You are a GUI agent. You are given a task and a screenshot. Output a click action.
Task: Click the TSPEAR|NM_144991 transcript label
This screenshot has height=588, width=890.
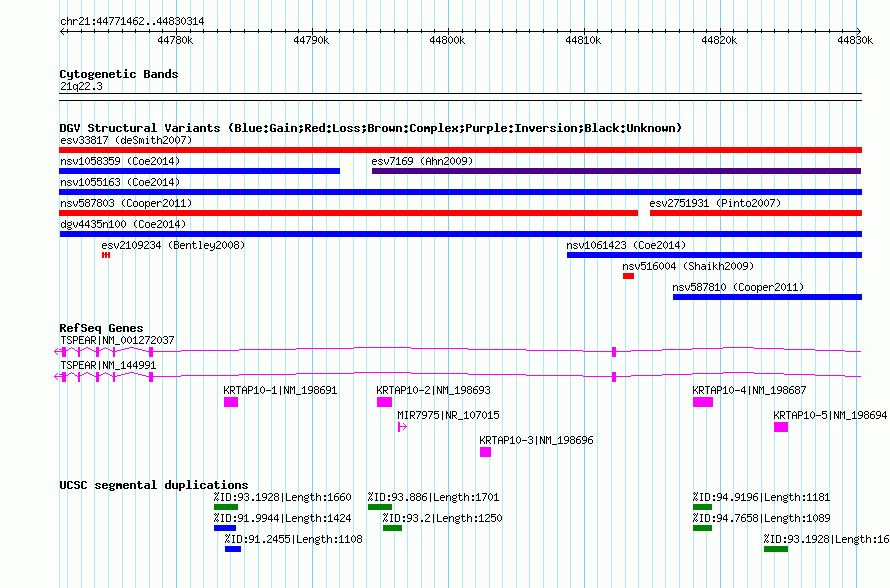pos(108,365)
